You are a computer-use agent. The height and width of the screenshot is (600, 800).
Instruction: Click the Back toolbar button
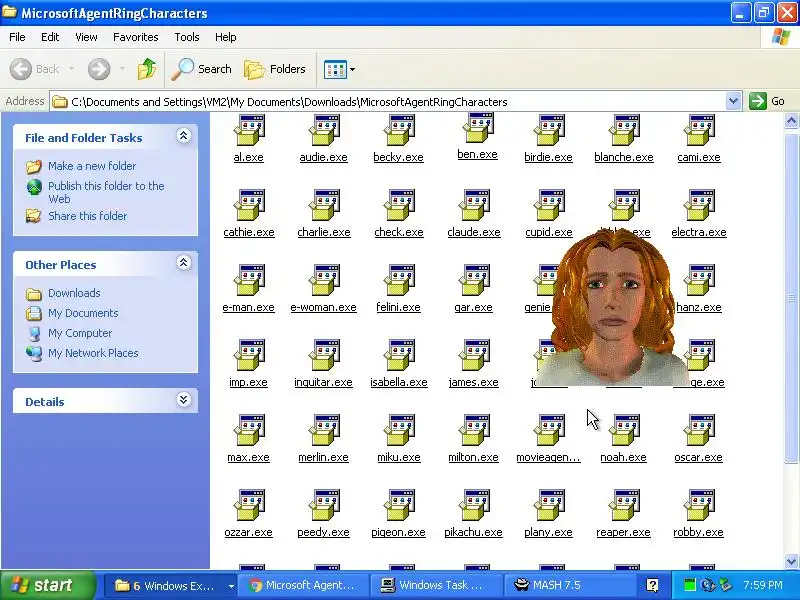click(35, 69)
